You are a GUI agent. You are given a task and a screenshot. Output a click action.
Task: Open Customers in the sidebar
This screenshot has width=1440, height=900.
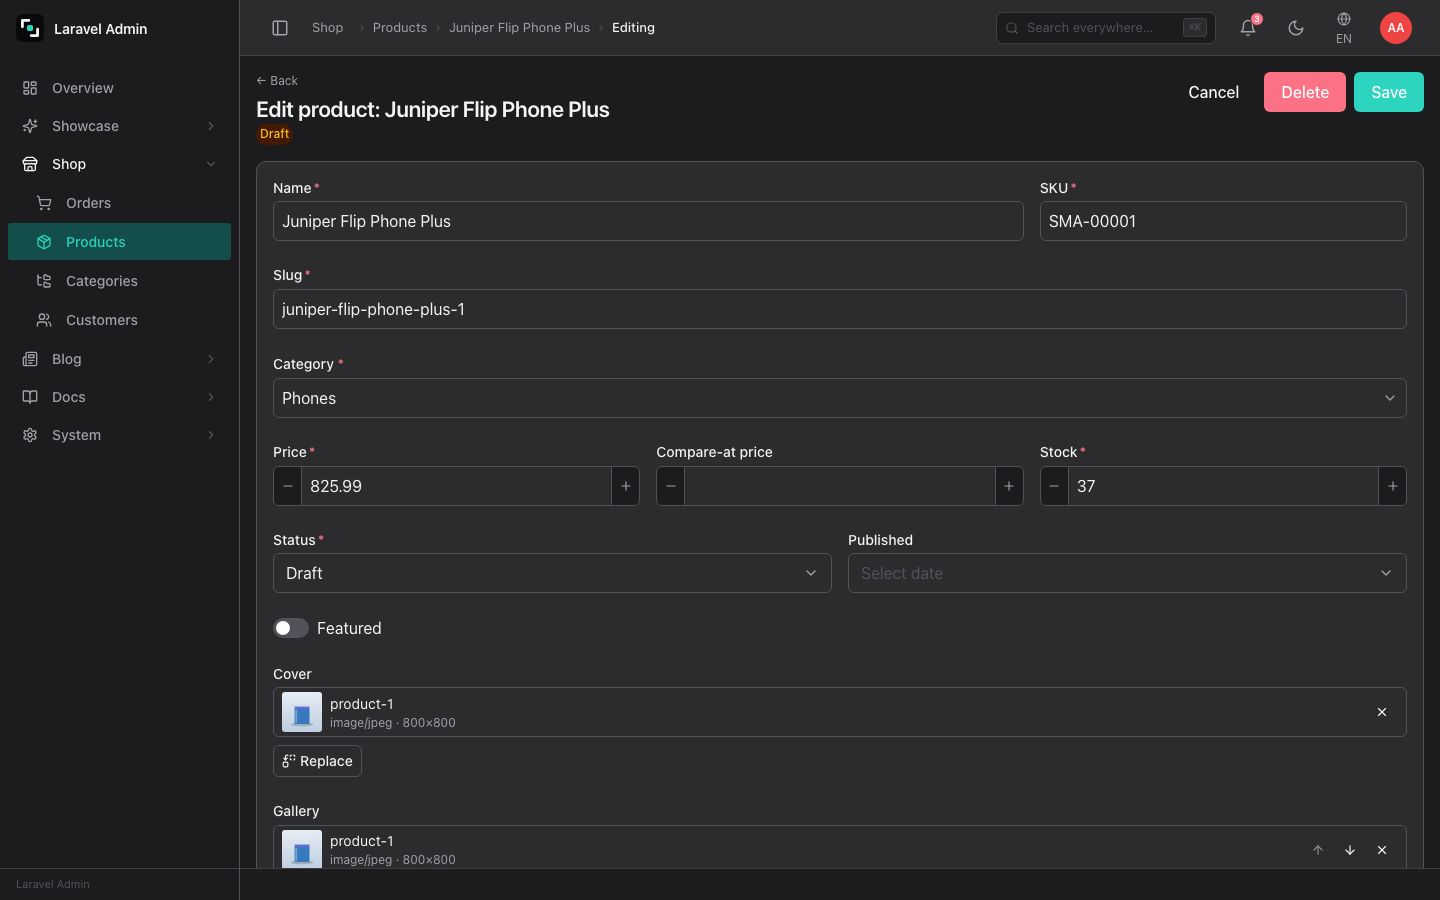pyautogui.click(x=120, y=320)
